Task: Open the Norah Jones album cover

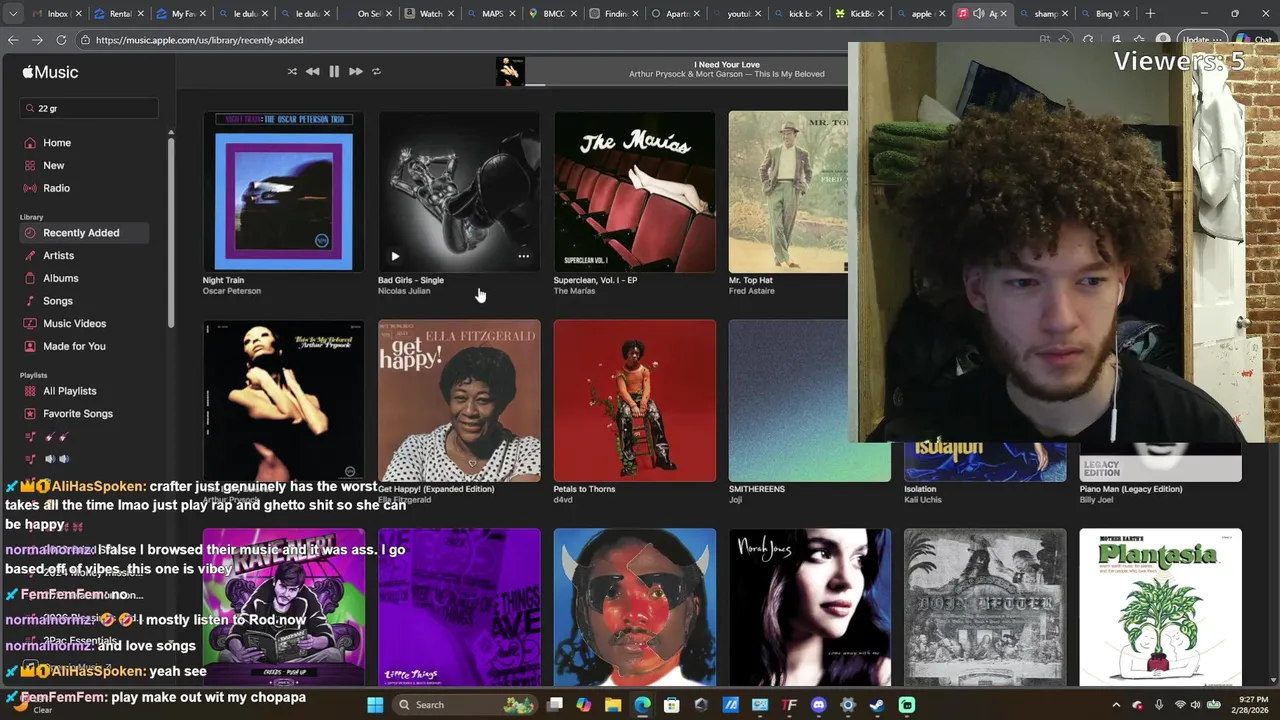Action: (x=810, y=607)
